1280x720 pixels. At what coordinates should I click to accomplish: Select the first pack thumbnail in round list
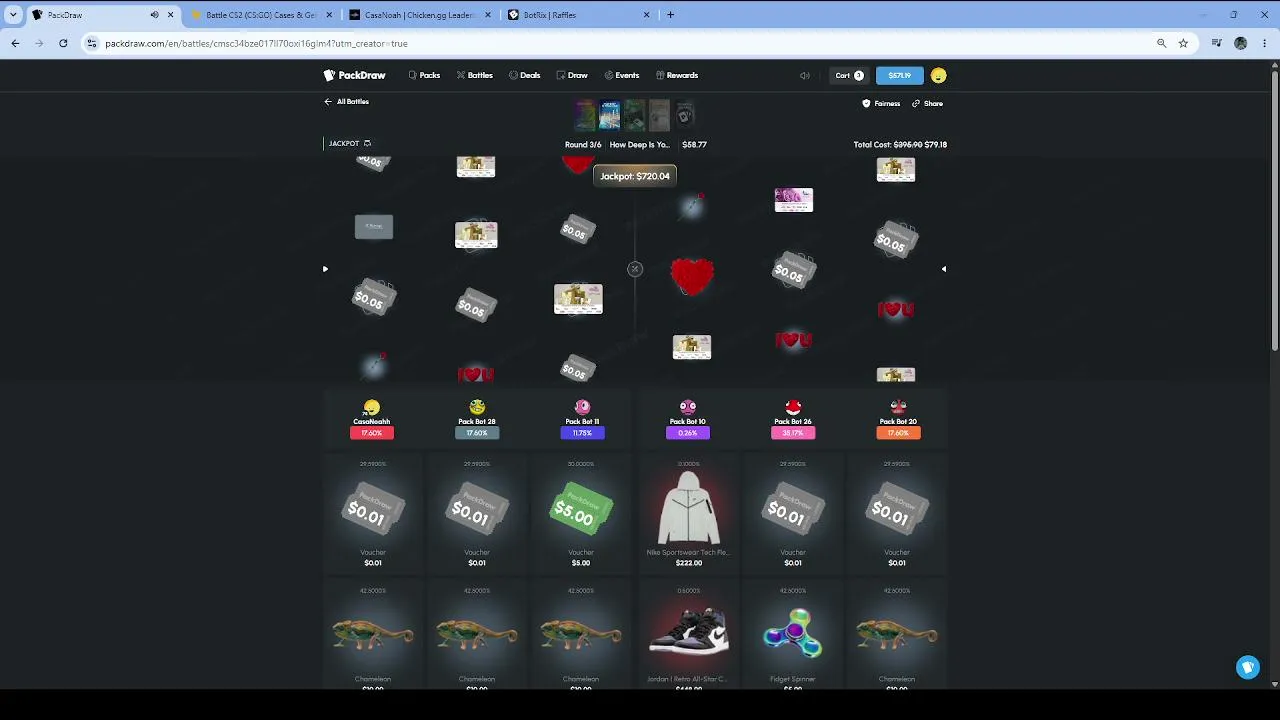point(585,115)
